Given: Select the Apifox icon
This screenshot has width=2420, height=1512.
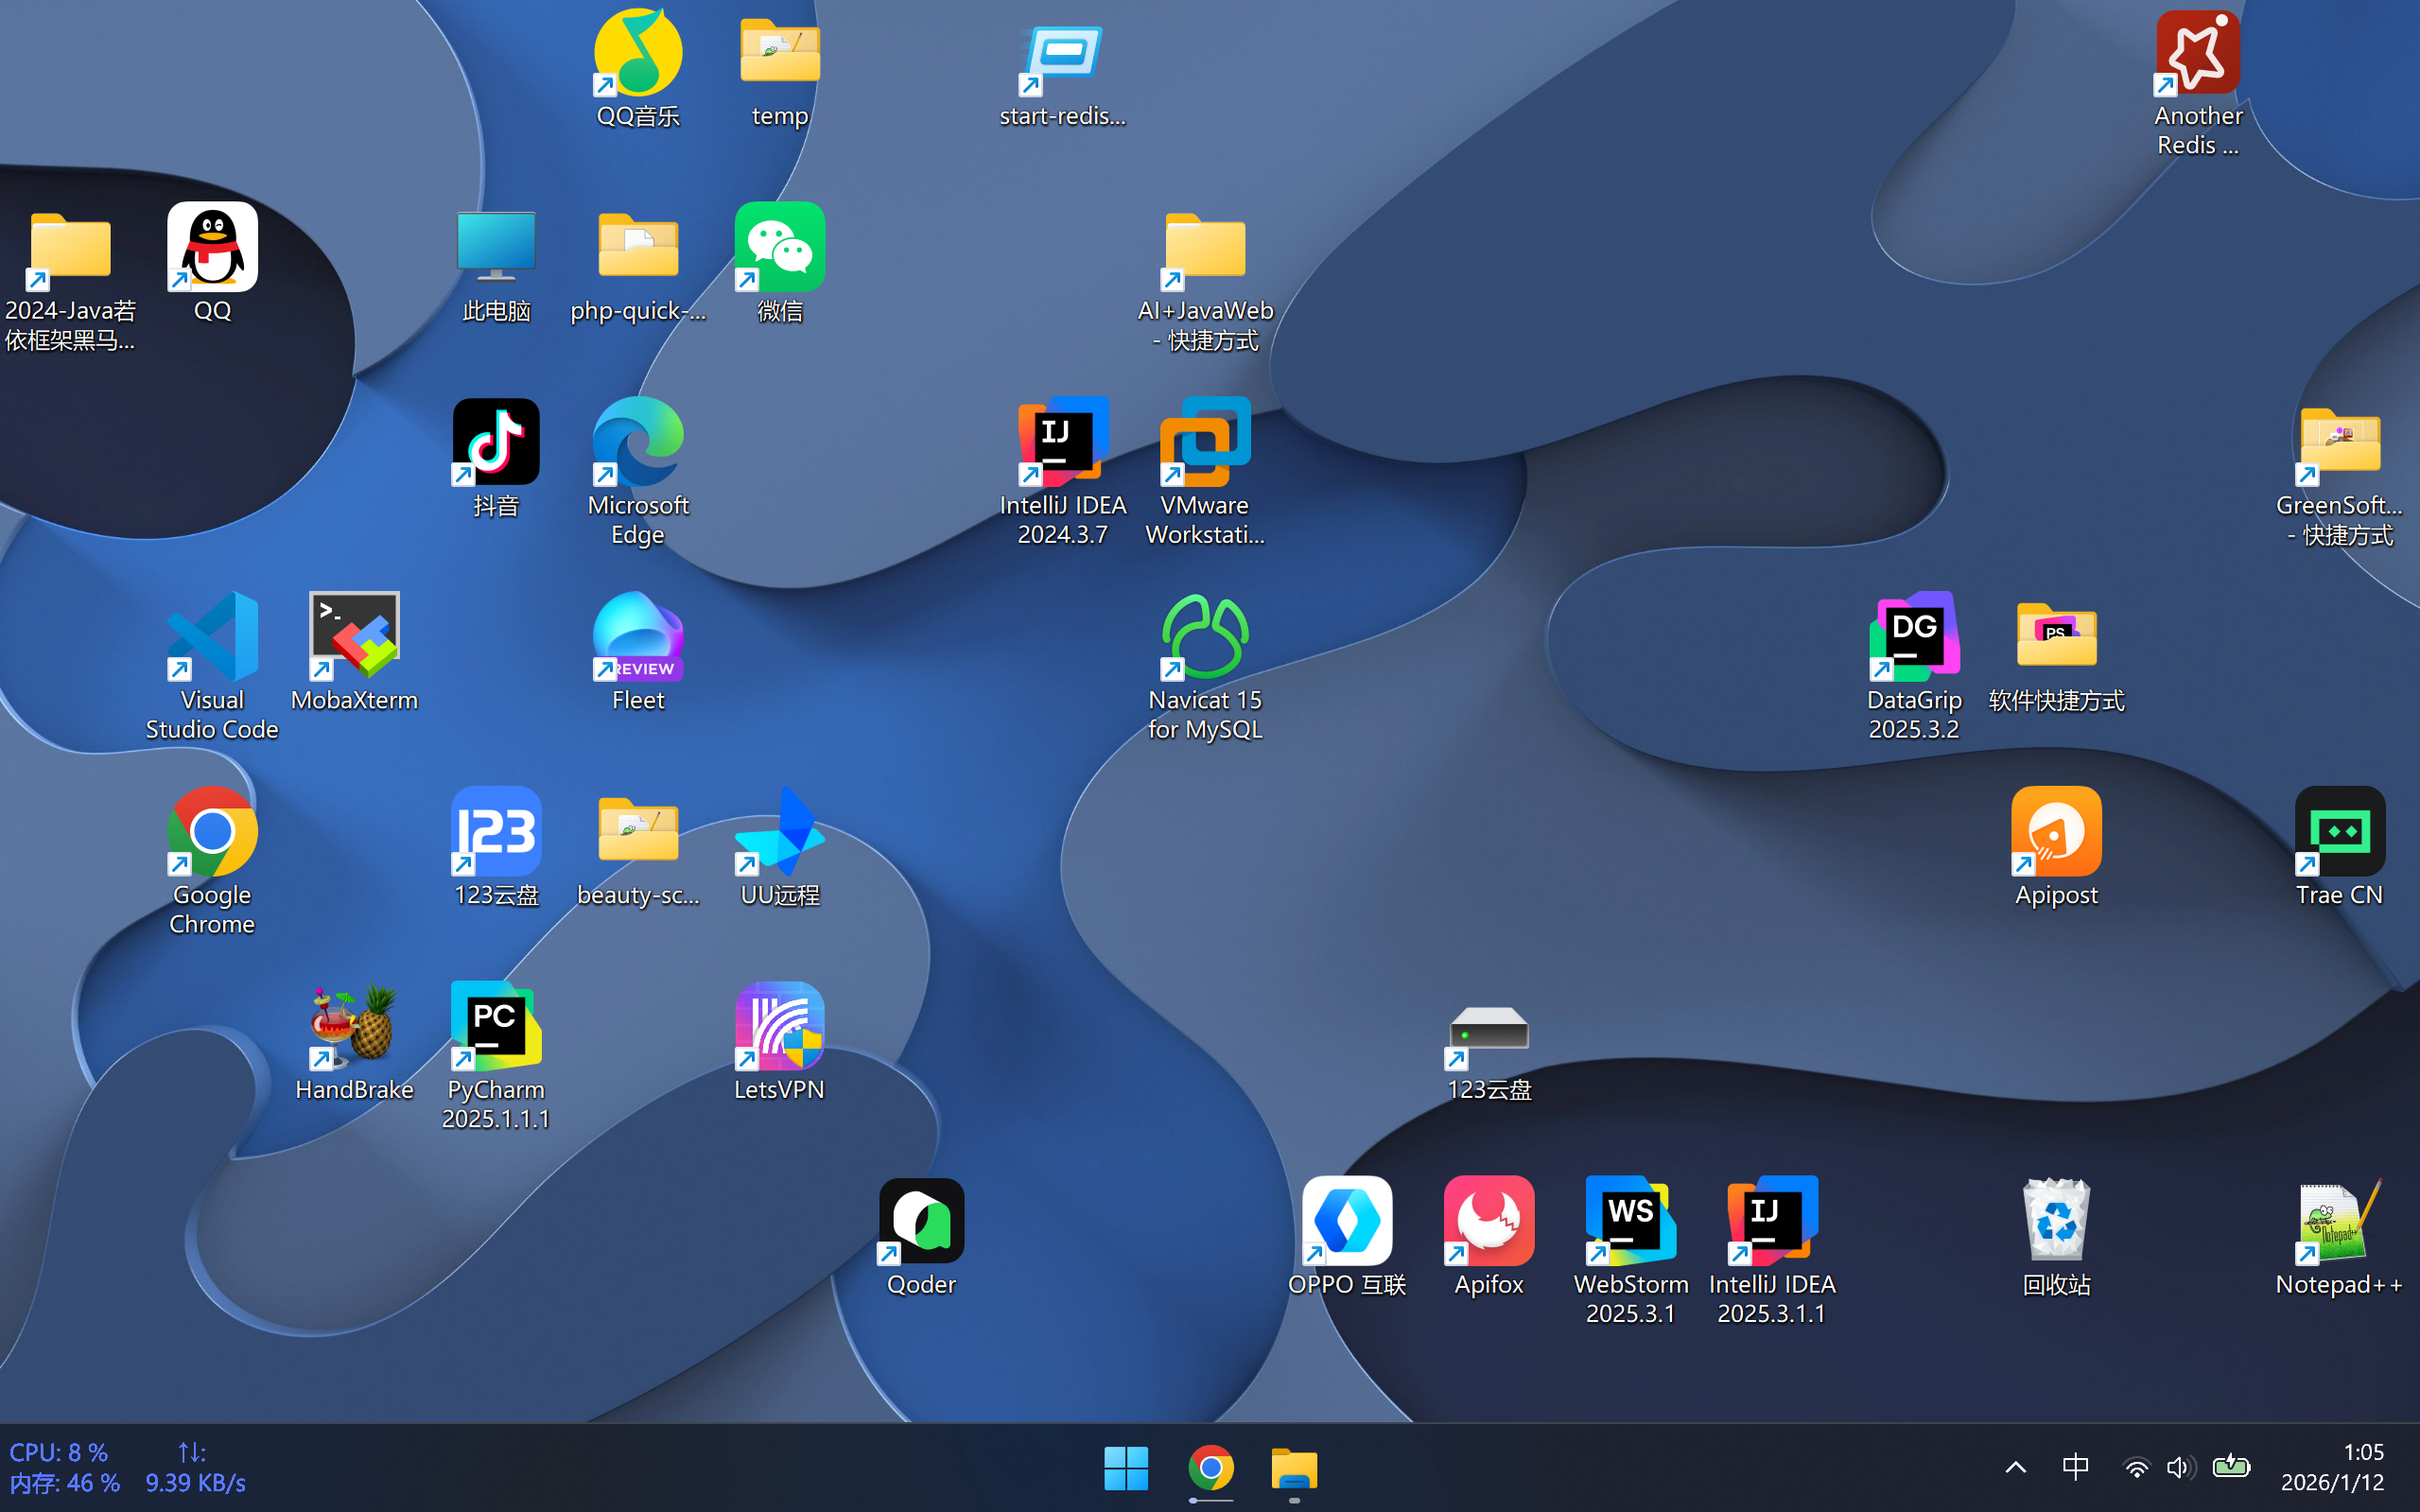Looking at the screenshot, I should pos(1488,1220).
